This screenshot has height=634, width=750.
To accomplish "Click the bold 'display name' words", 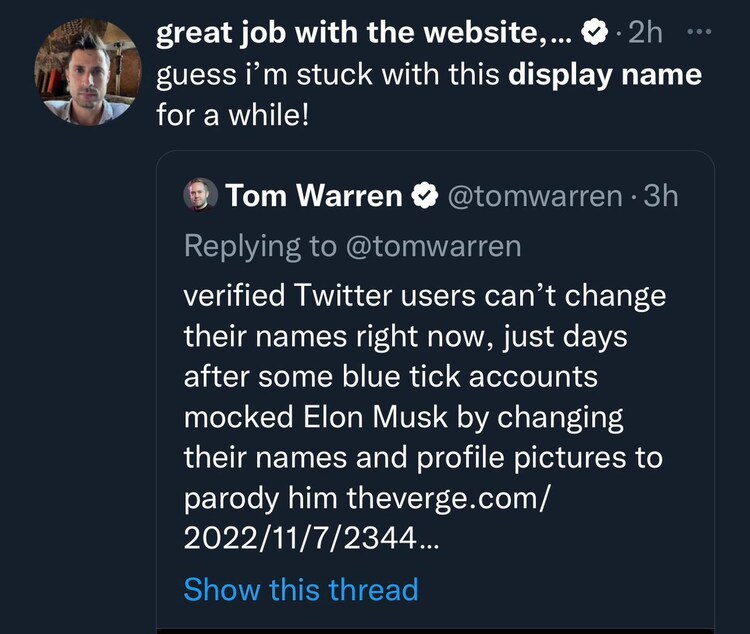I will pos(605,75).
